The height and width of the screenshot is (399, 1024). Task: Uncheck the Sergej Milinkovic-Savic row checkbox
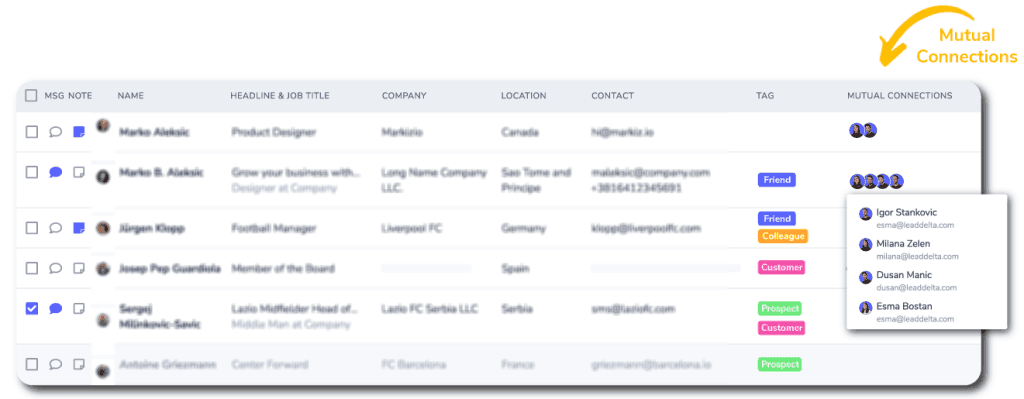click(x=31, y=308)
